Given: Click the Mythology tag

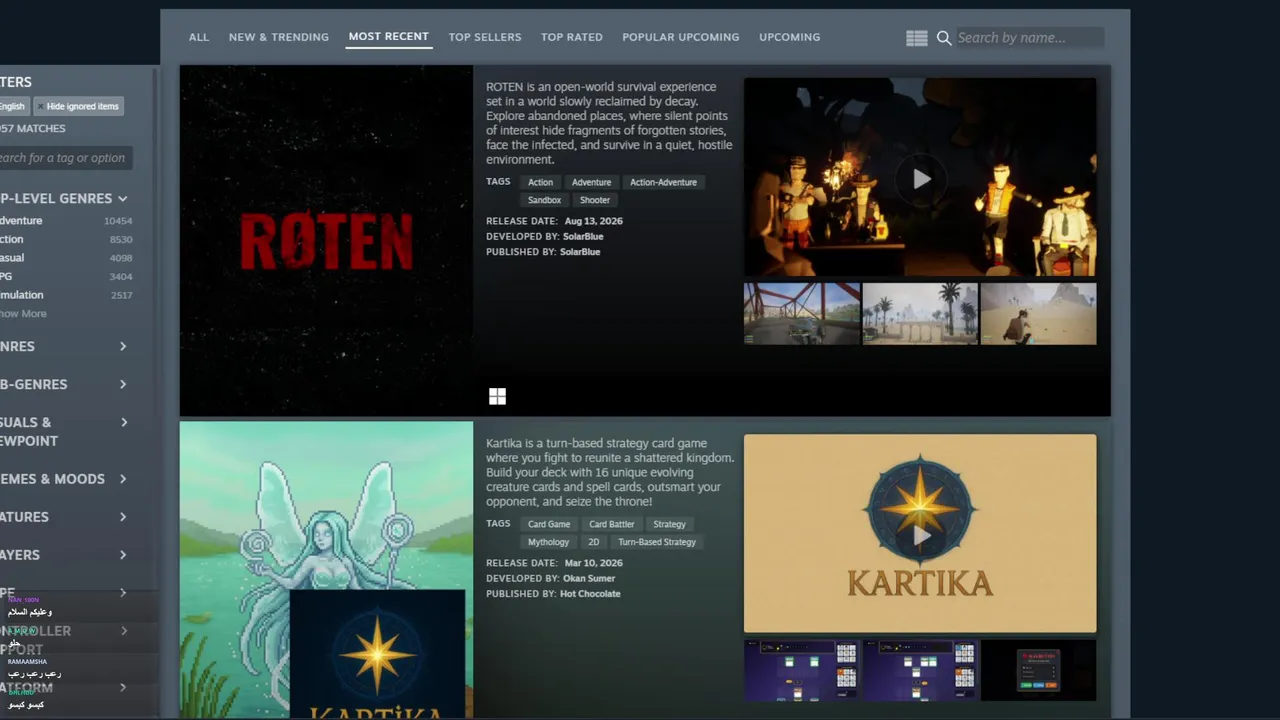Looking at the screenshot, I should 548,542.
